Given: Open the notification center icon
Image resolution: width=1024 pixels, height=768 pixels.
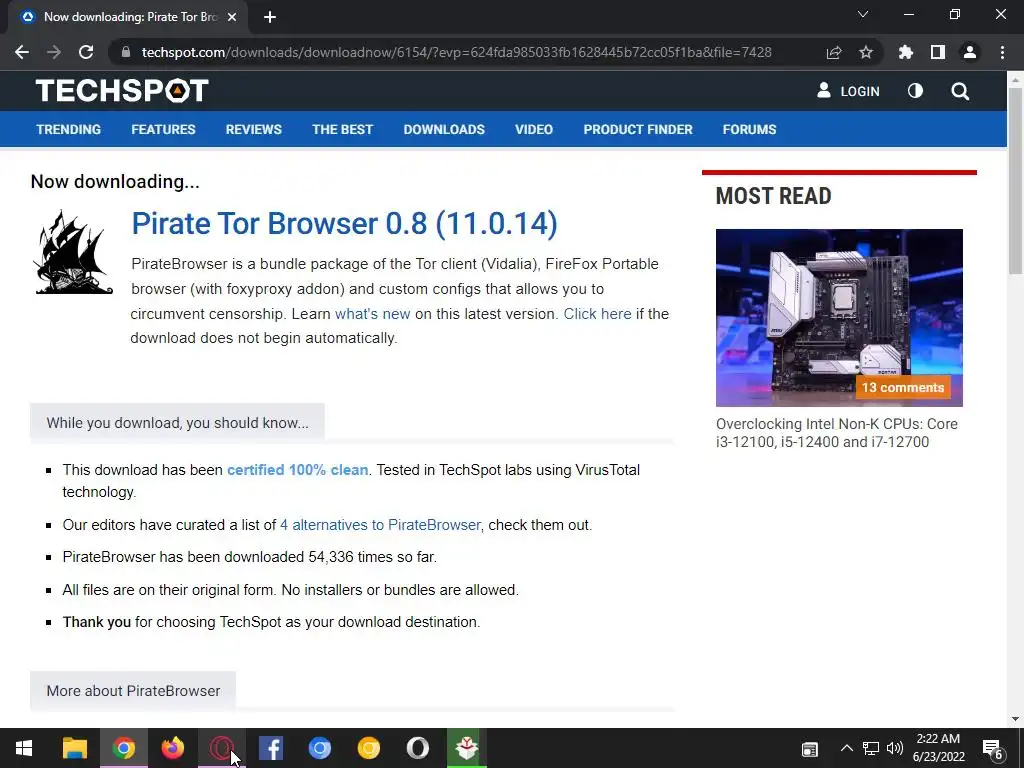Looking at the screenshot, I should click(x=993, y=749).
